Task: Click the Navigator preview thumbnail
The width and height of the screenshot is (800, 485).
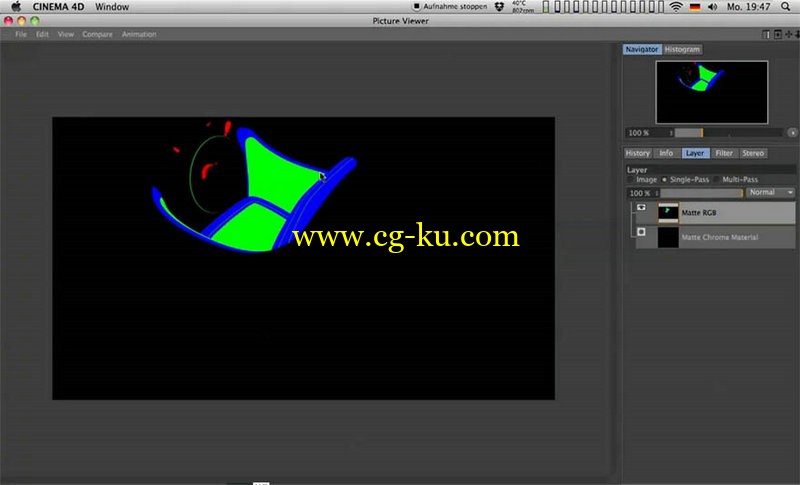Action: [x=711, y=92]
